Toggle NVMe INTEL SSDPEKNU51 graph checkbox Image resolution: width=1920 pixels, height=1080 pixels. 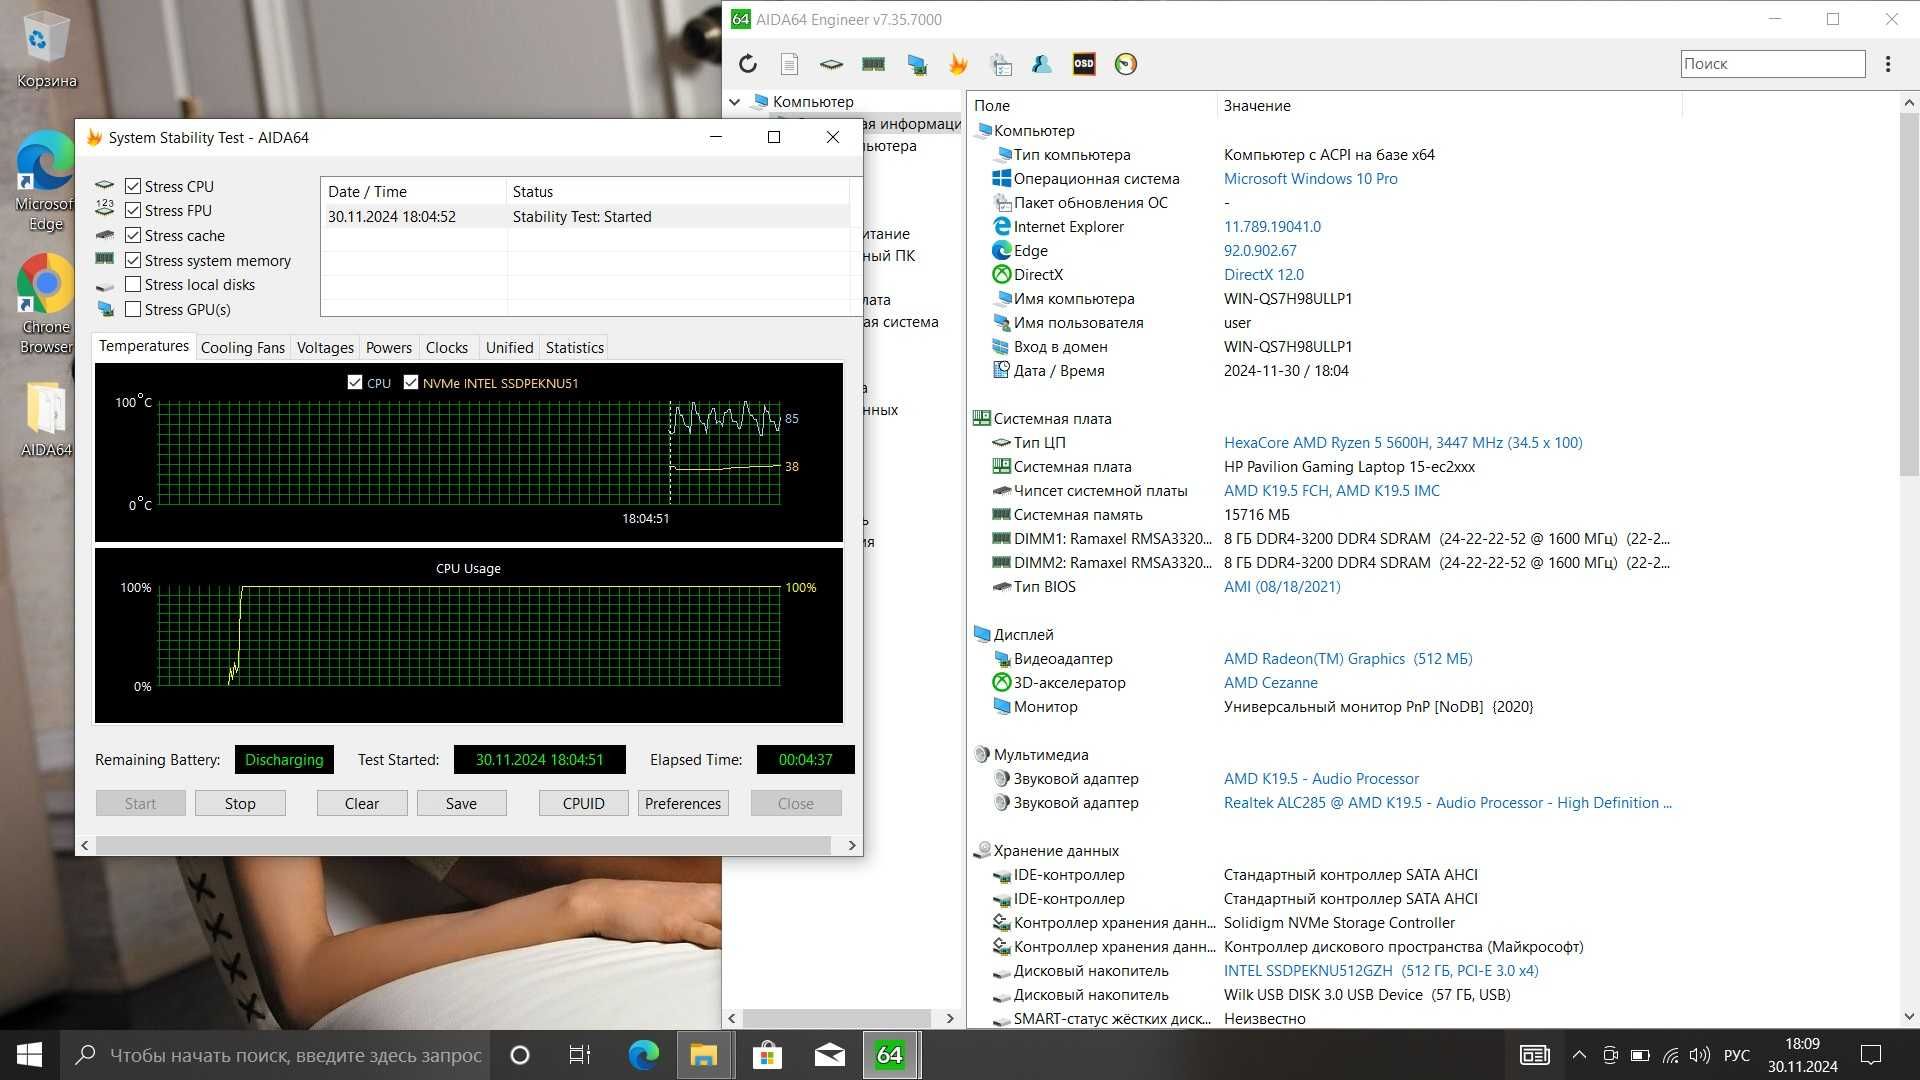click(411, 382)
